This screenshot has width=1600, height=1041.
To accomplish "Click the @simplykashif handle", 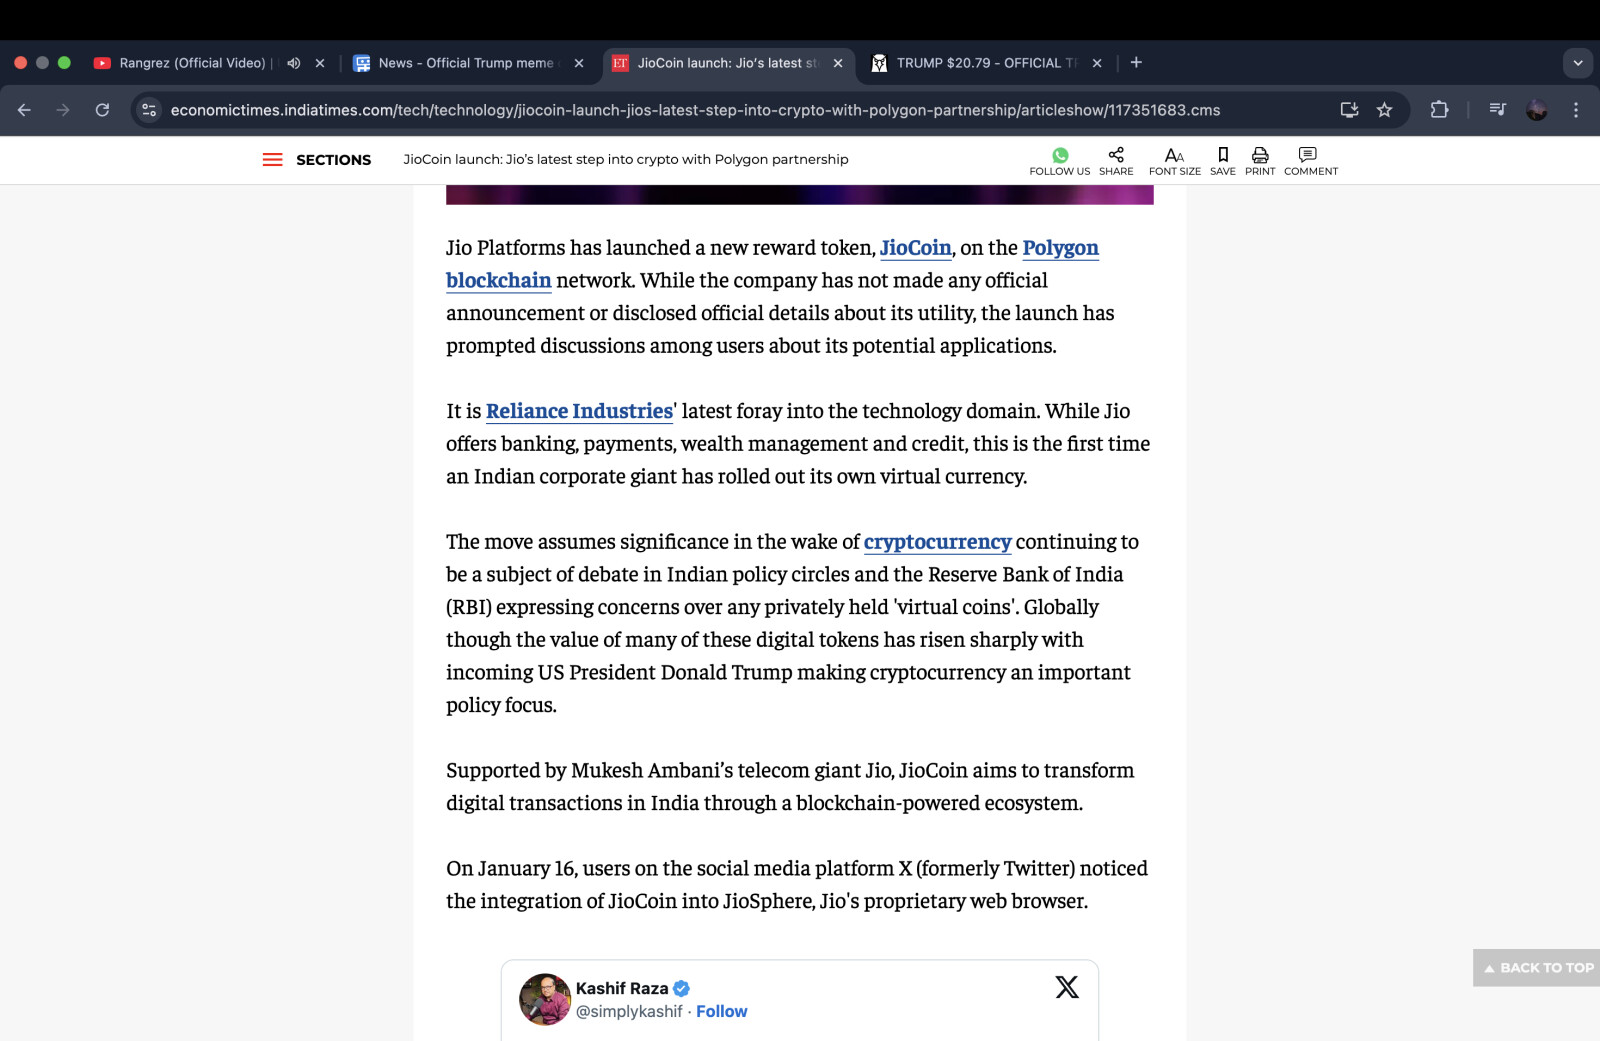I will (629, 1011).
